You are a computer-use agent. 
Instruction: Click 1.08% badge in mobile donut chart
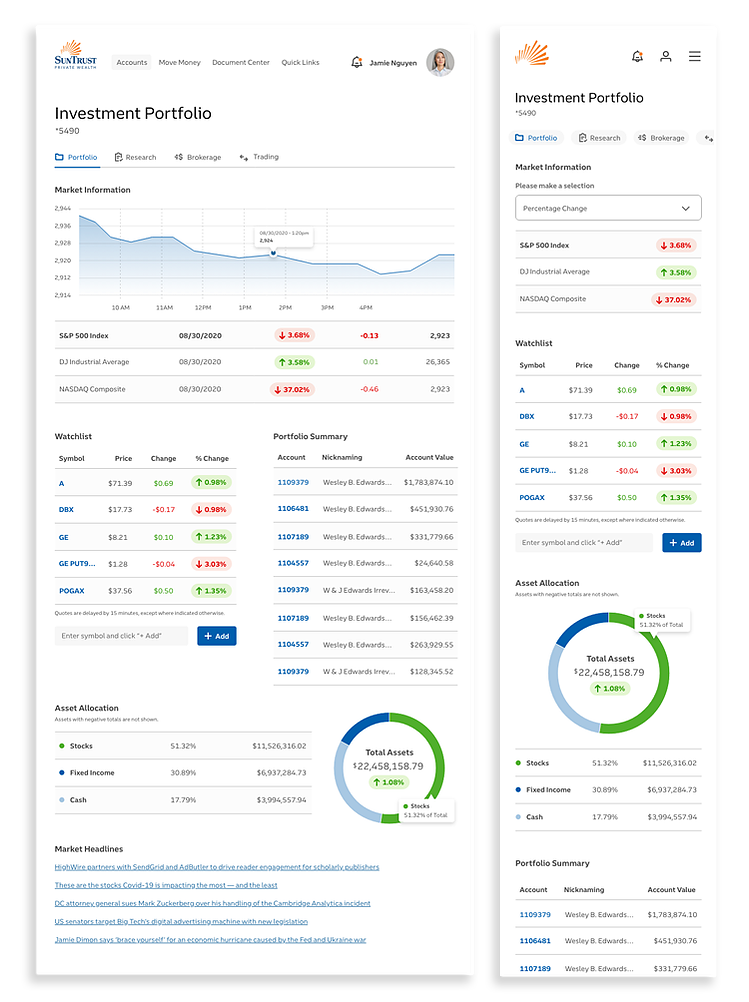(x=610, y=688)
